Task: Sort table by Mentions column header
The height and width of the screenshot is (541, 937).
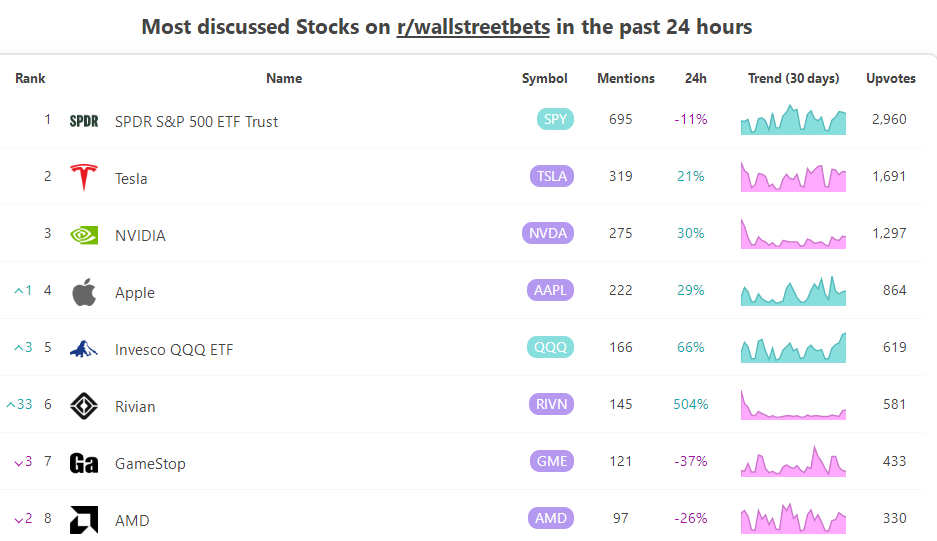Action: tap(626, 78)
